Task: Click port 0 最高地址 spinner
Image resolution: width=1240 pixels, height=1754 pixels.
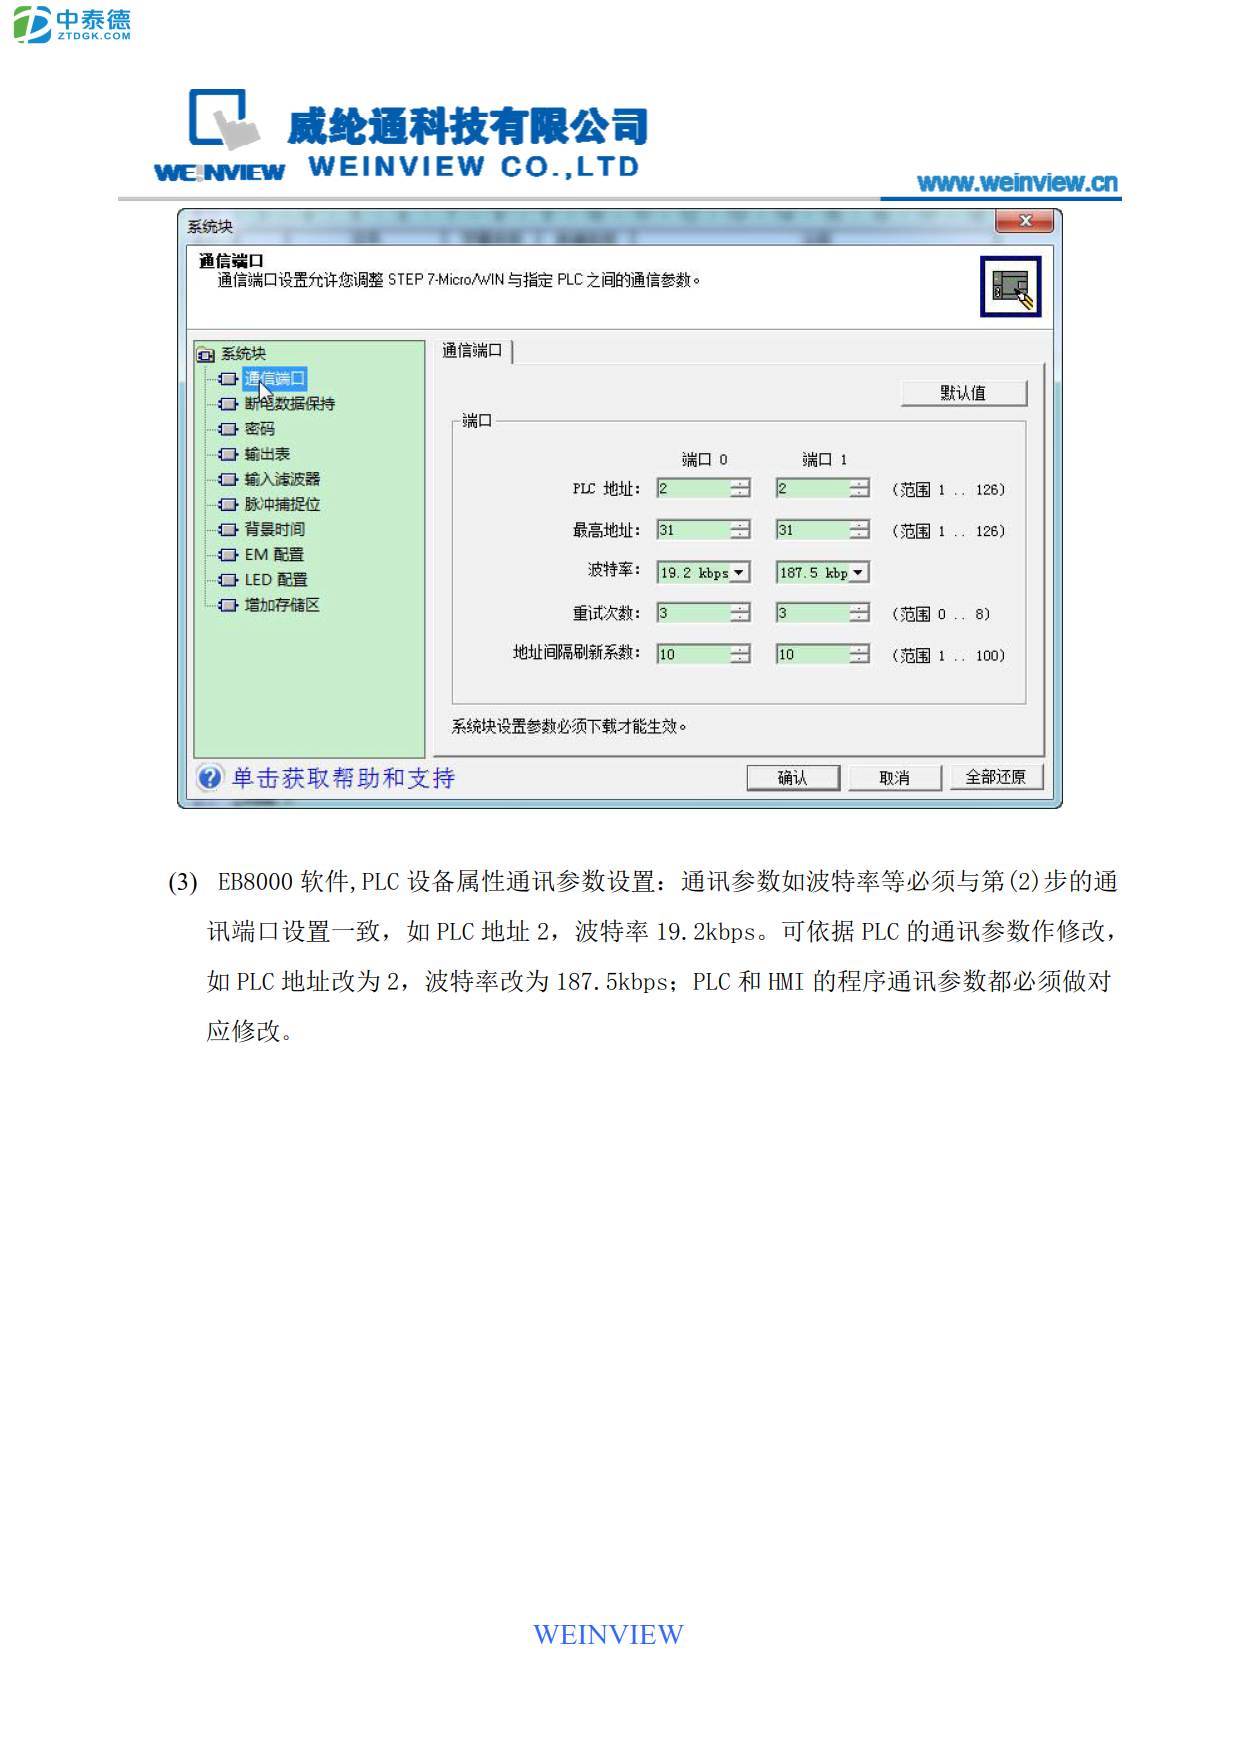Action: coord(740,530)
